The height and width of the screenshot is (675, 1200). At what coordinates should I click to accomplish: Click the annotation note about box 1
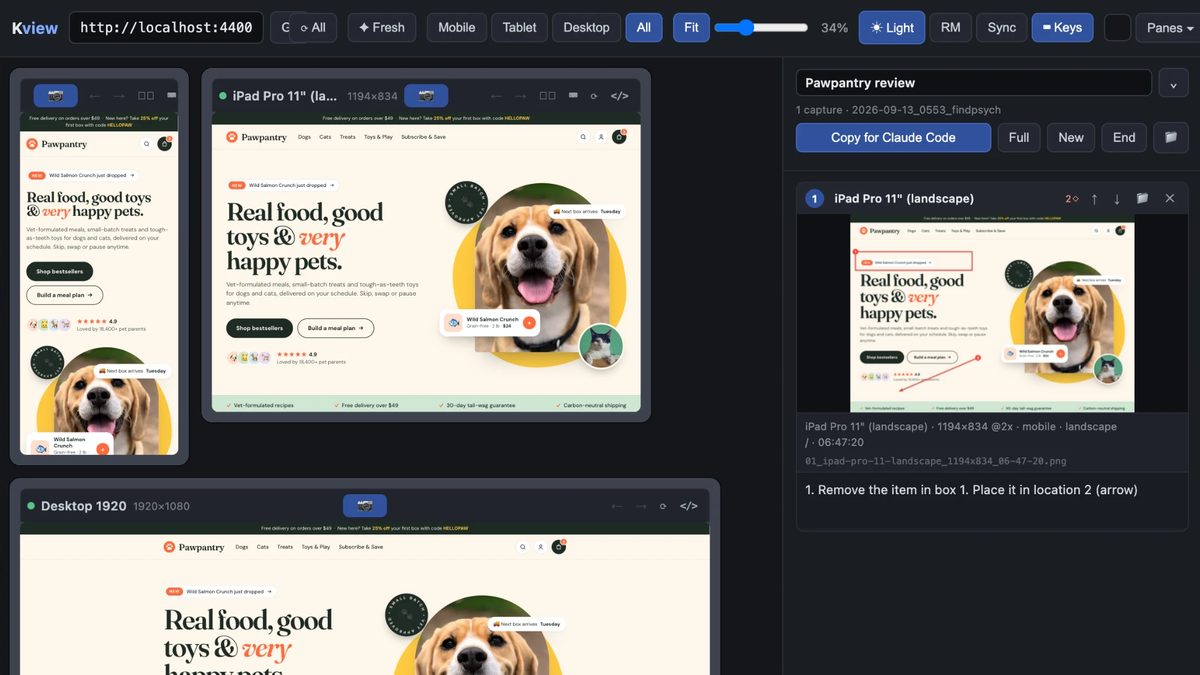point(971,490)
